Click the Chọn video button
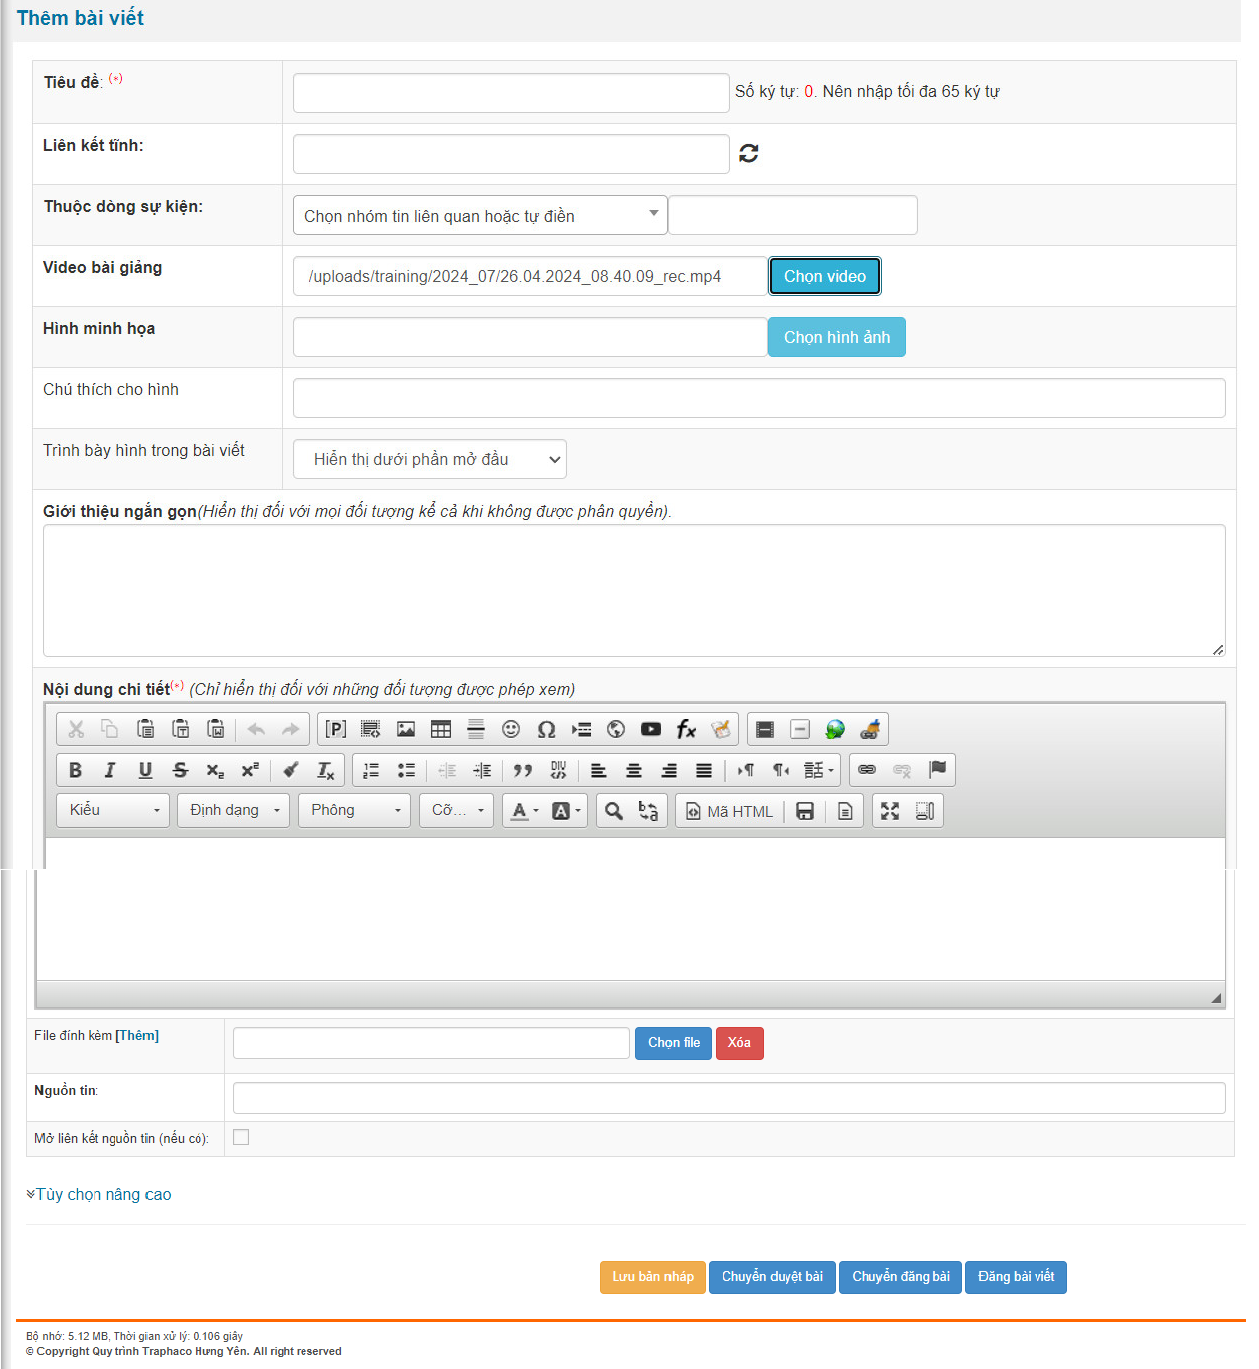This screenshot has width=1259, height=1369. [824, 276]
